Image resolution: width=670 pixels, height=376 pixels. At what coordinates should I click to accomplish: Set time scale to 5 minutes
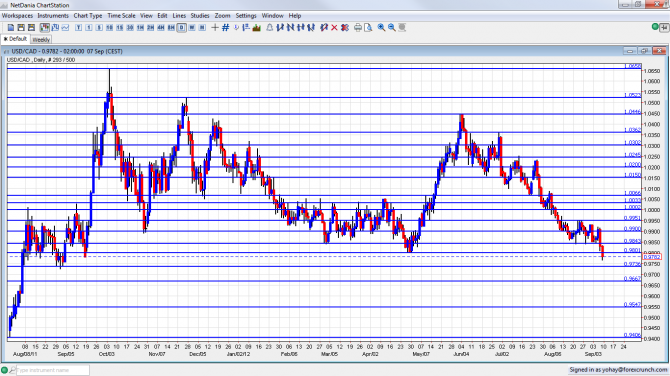(x=99, y=28)
